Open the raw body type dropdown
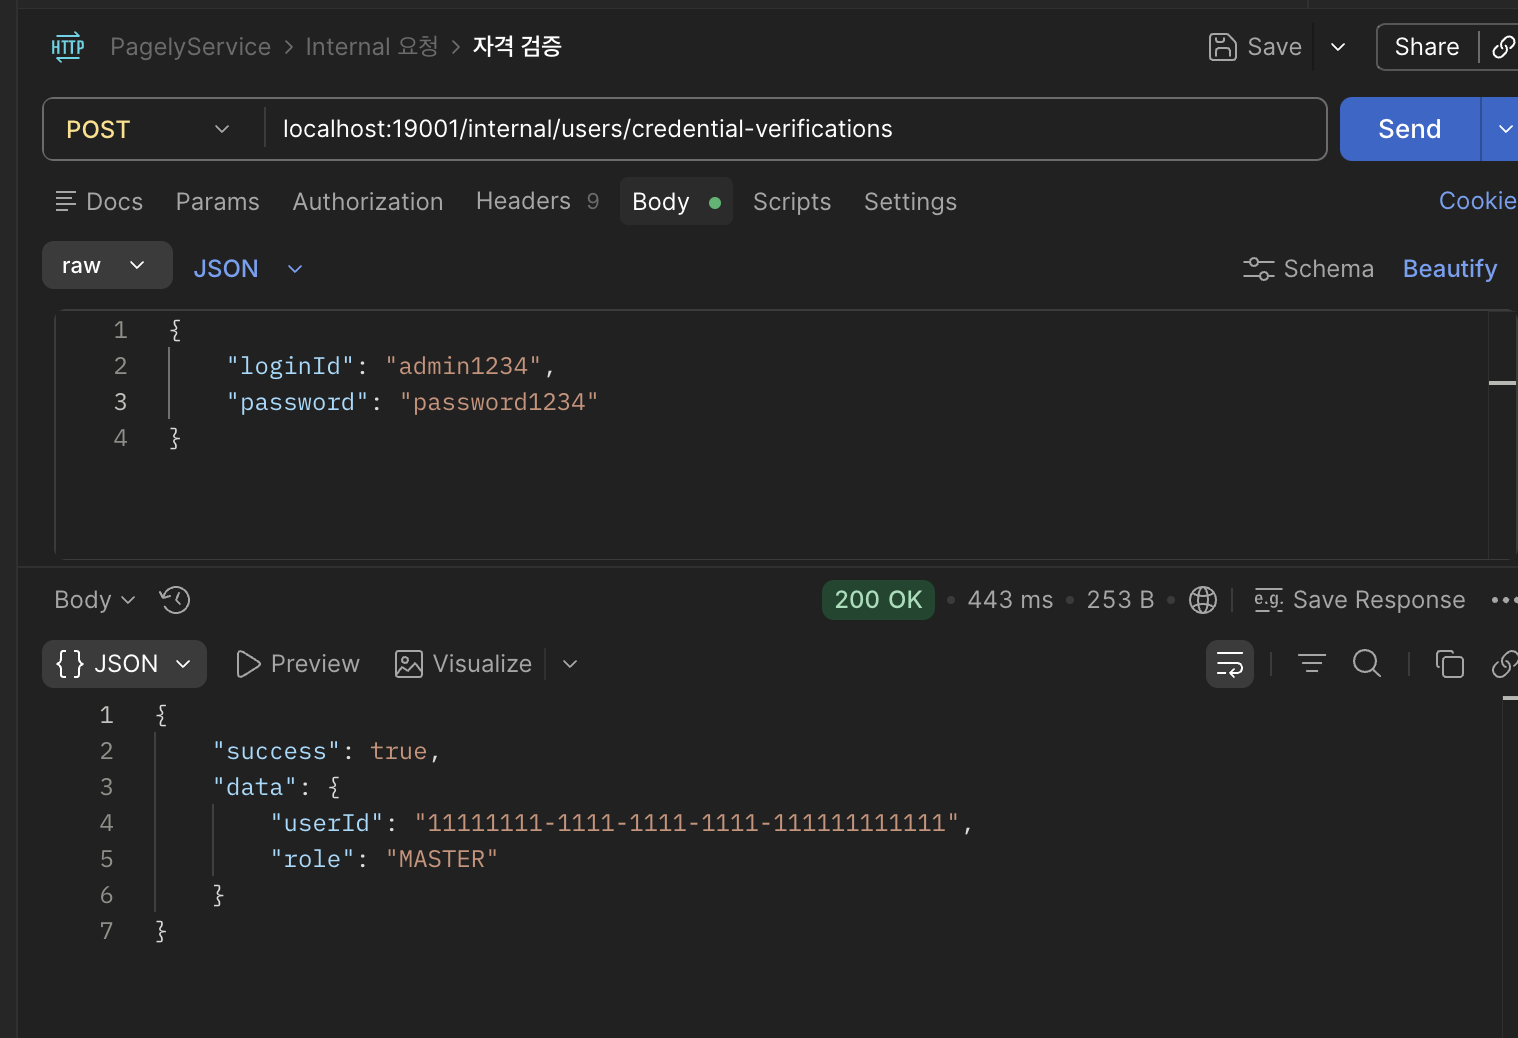 point(107,266)
